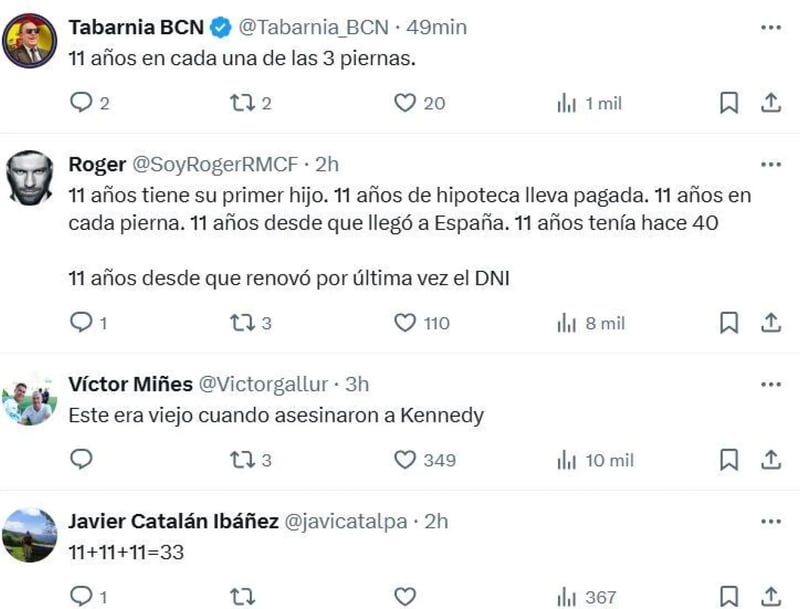
Task: View analytics on Roger's 8 mil views tweet
Action: pyautogui.click(x=567, y=322)
